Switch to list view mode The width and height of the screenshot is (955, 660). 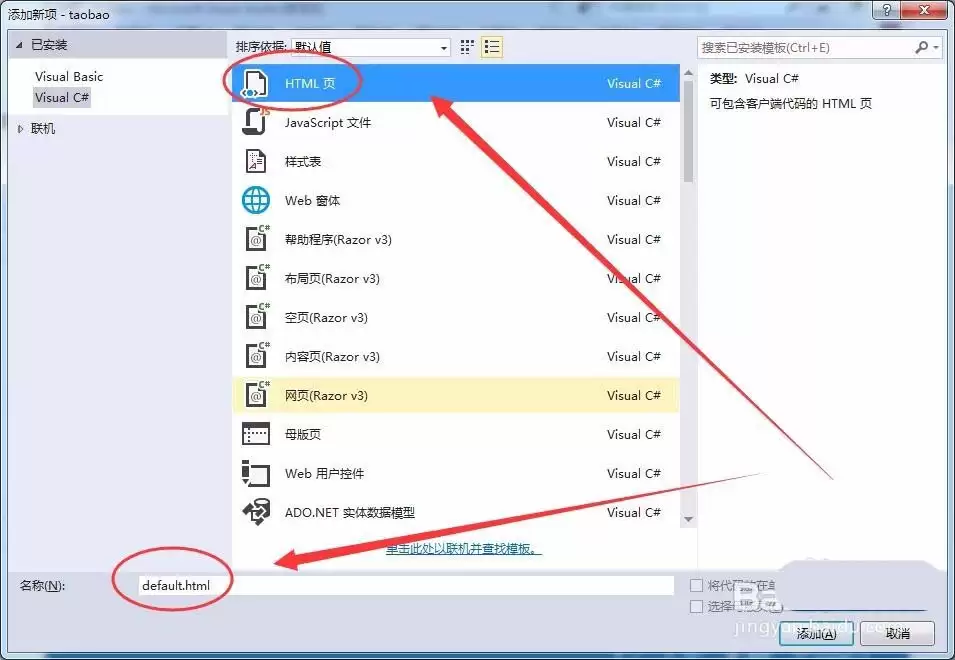[x=491, y=46]
